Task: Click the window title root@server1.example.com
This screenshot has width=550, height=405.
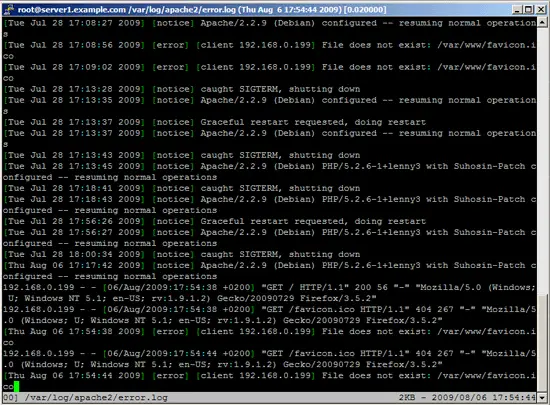Action: pyautogui.click(x=72, y=9)
